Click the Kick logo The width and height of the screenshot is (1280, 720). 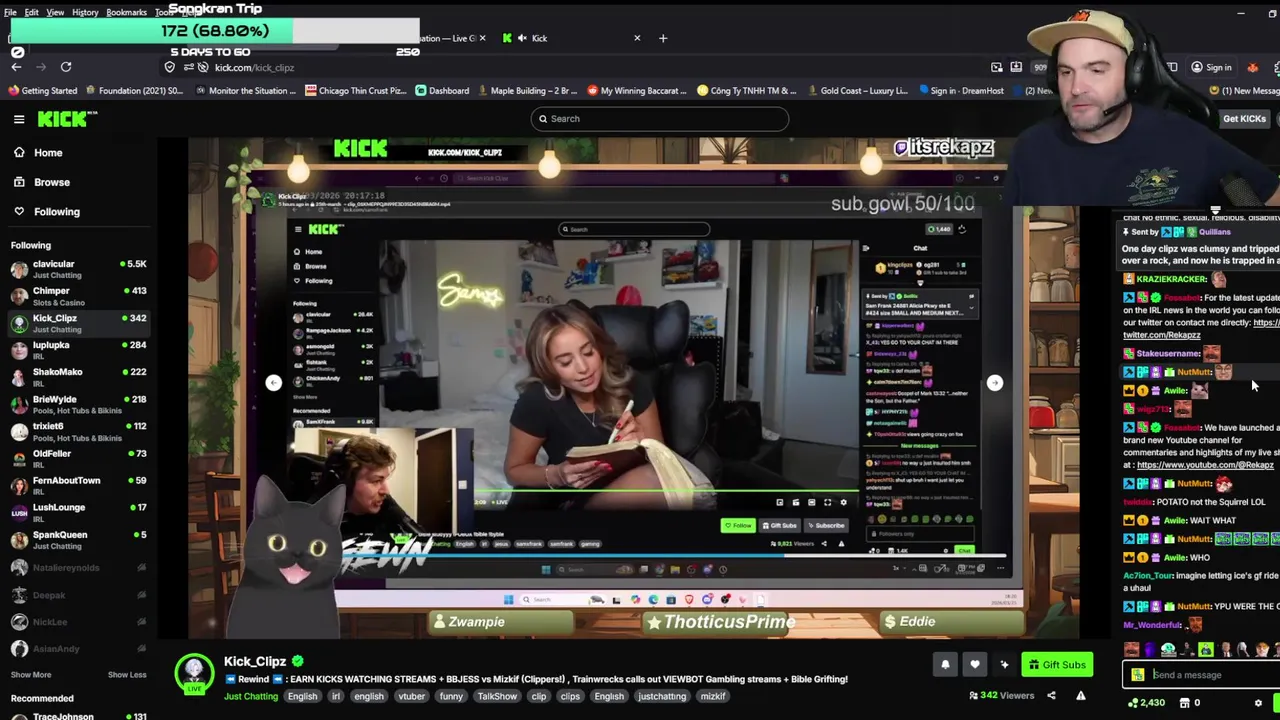[x=68, y=119]
